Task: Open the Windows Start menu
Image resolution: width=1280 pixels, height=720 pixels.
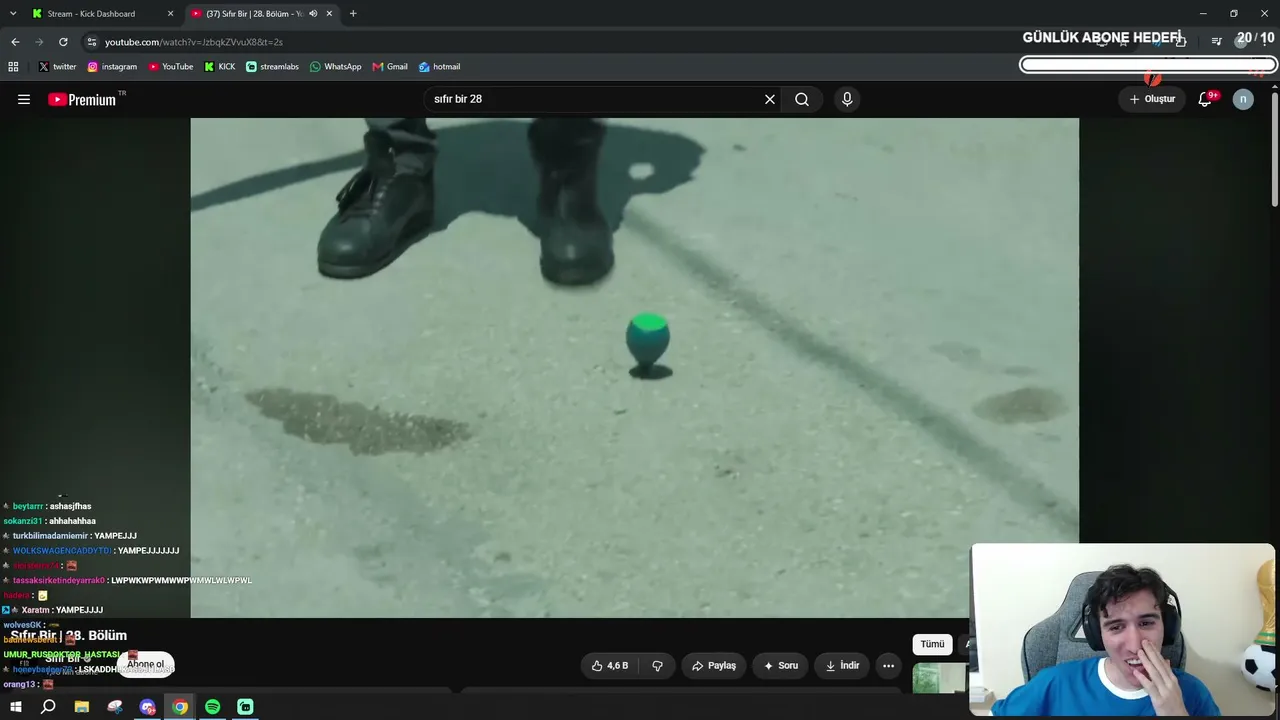Action: (x=15, y=707)
